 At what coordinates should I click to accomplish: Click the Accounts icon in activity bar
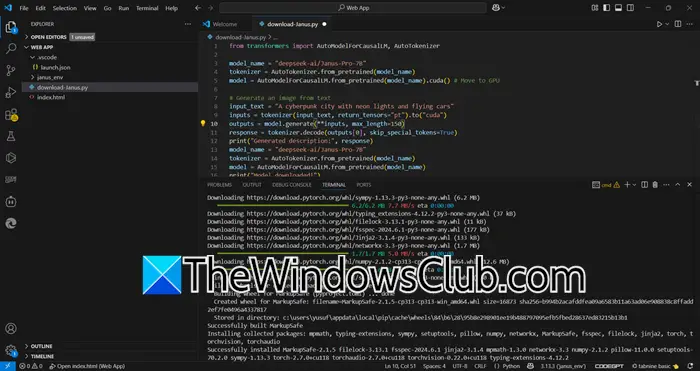11,329
